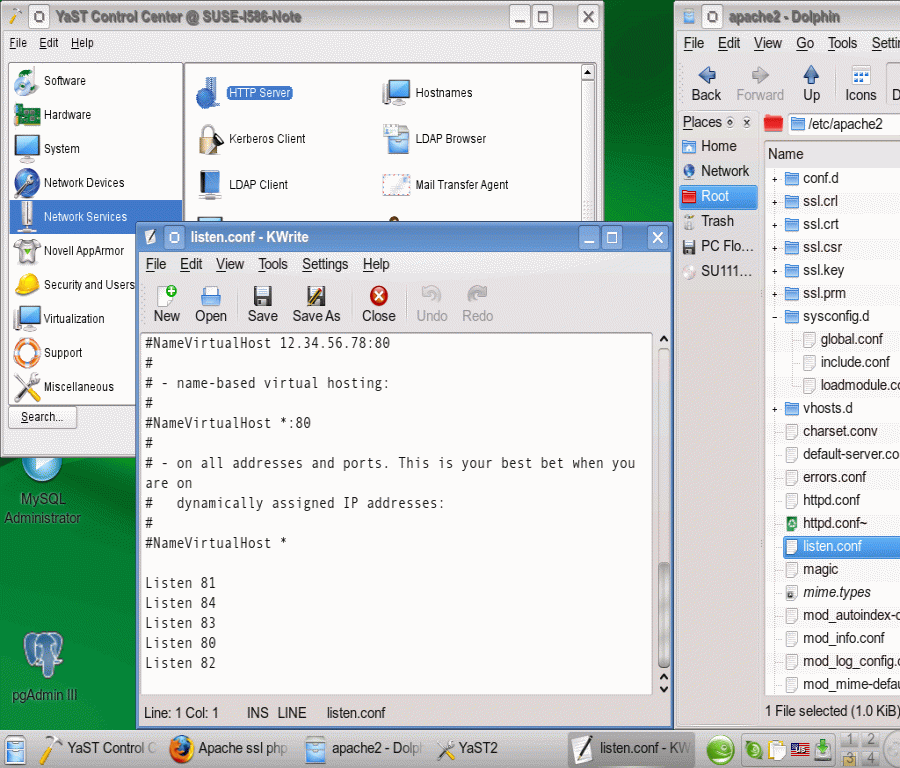
Task: Expand the ssl.csr folder
Action: pyautogui.click(x=774, y=248)
